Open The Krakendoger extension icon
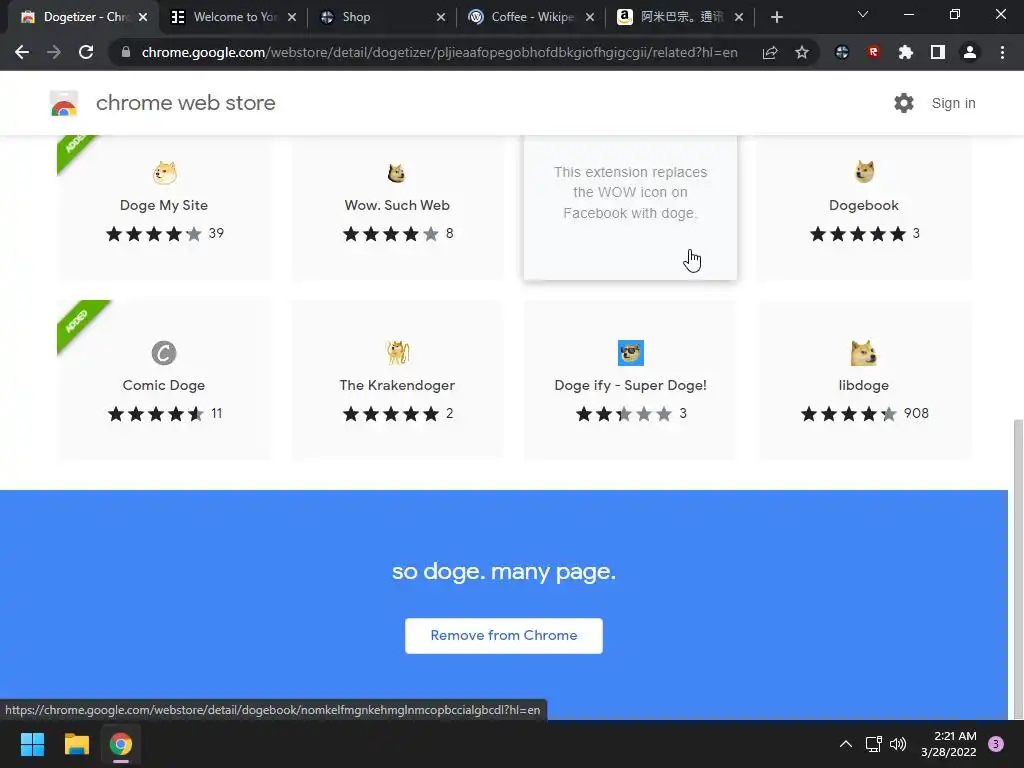This screenshot has height=768, width=1024. 397,353
